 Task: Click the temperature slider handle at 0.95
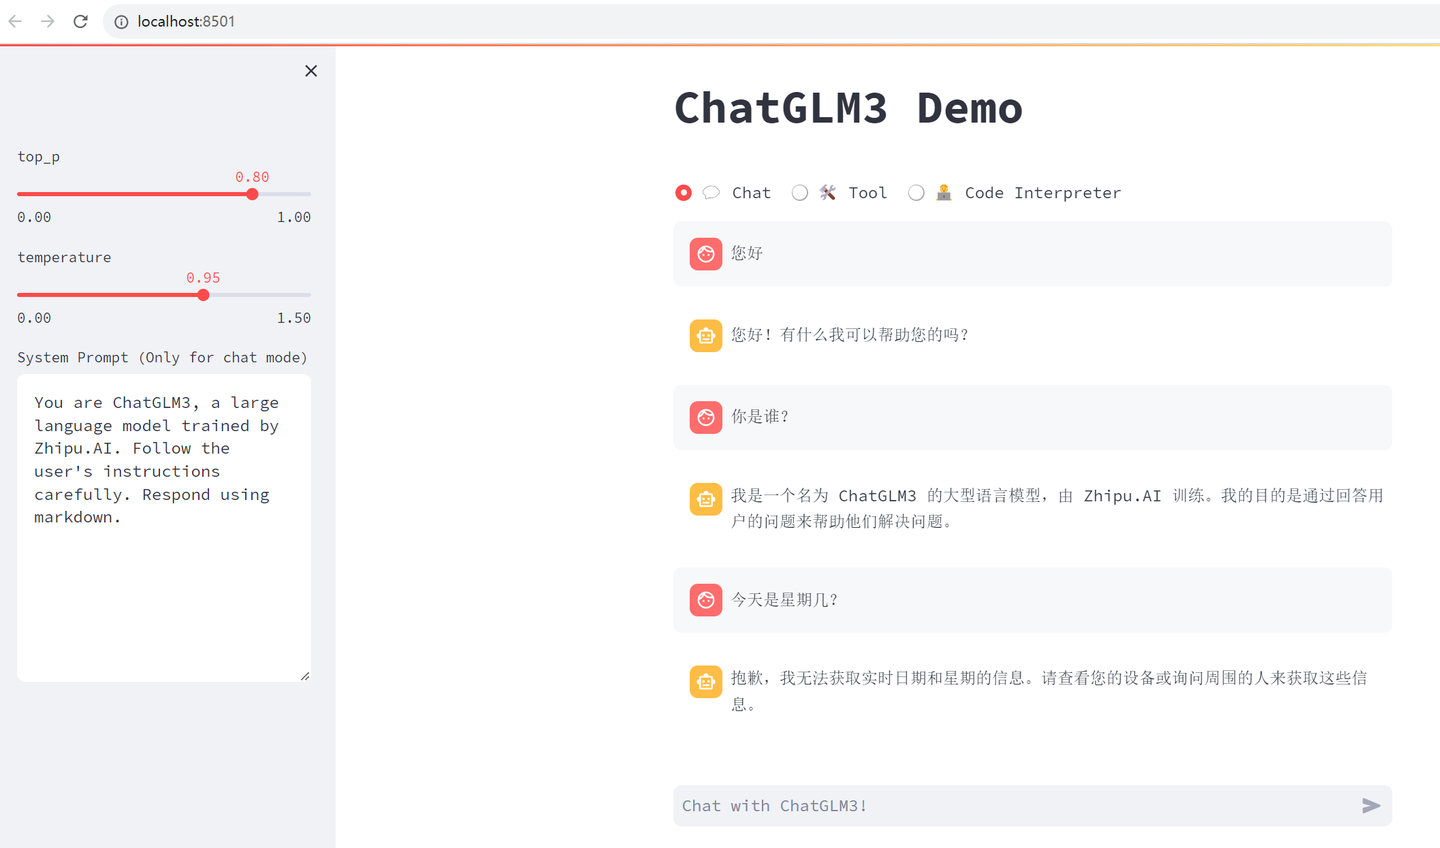[203, 295]
